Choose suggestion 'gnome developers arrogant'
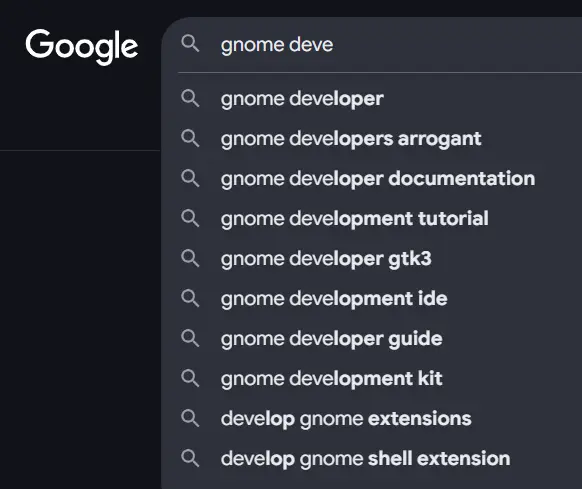 point(372,139)
